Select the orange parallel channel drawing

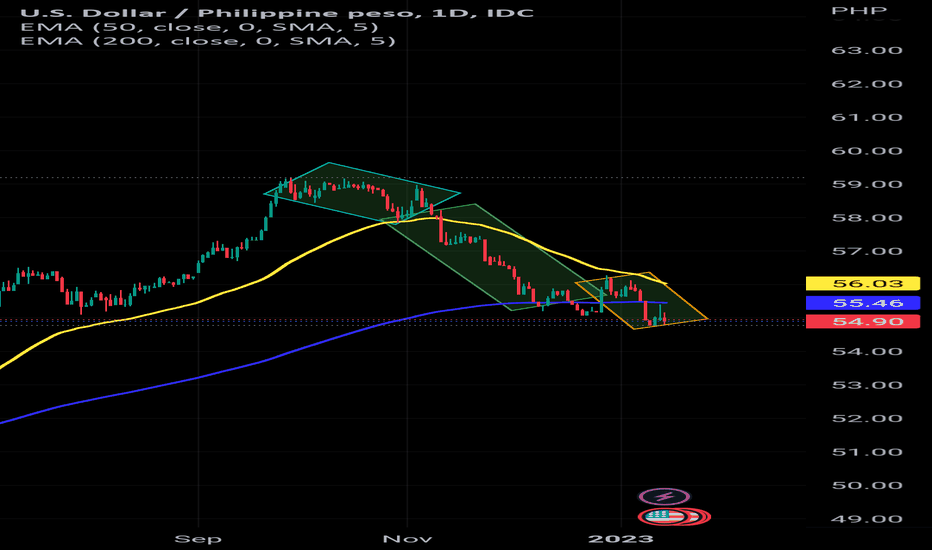642,300
